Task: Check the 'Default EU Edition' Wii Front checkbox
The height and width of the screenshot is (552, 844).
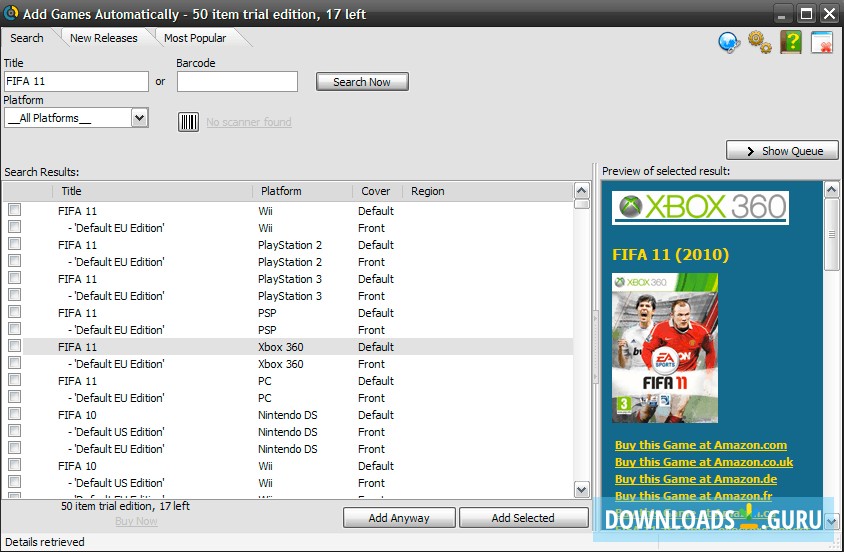Action: 15,227
